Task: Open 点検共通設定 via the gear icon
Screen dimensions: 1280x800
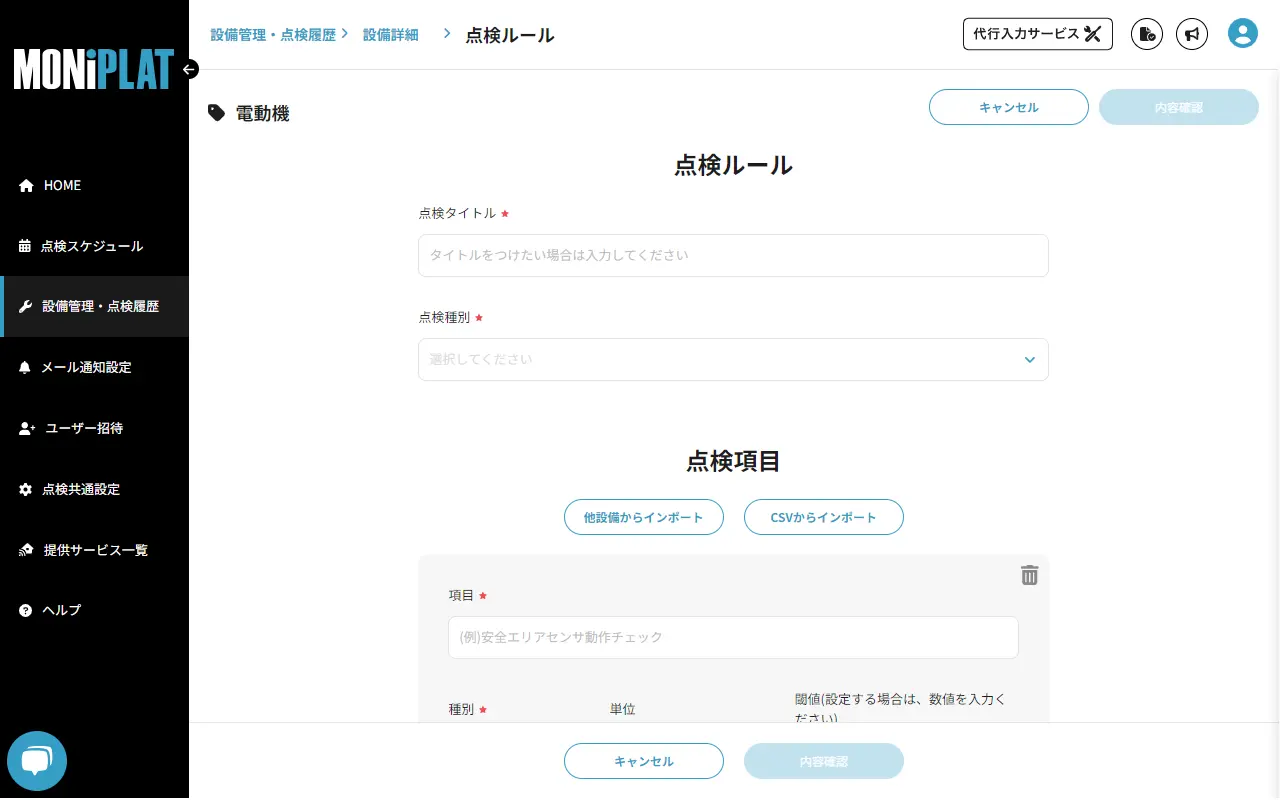Action: click(x=26, y=489)
